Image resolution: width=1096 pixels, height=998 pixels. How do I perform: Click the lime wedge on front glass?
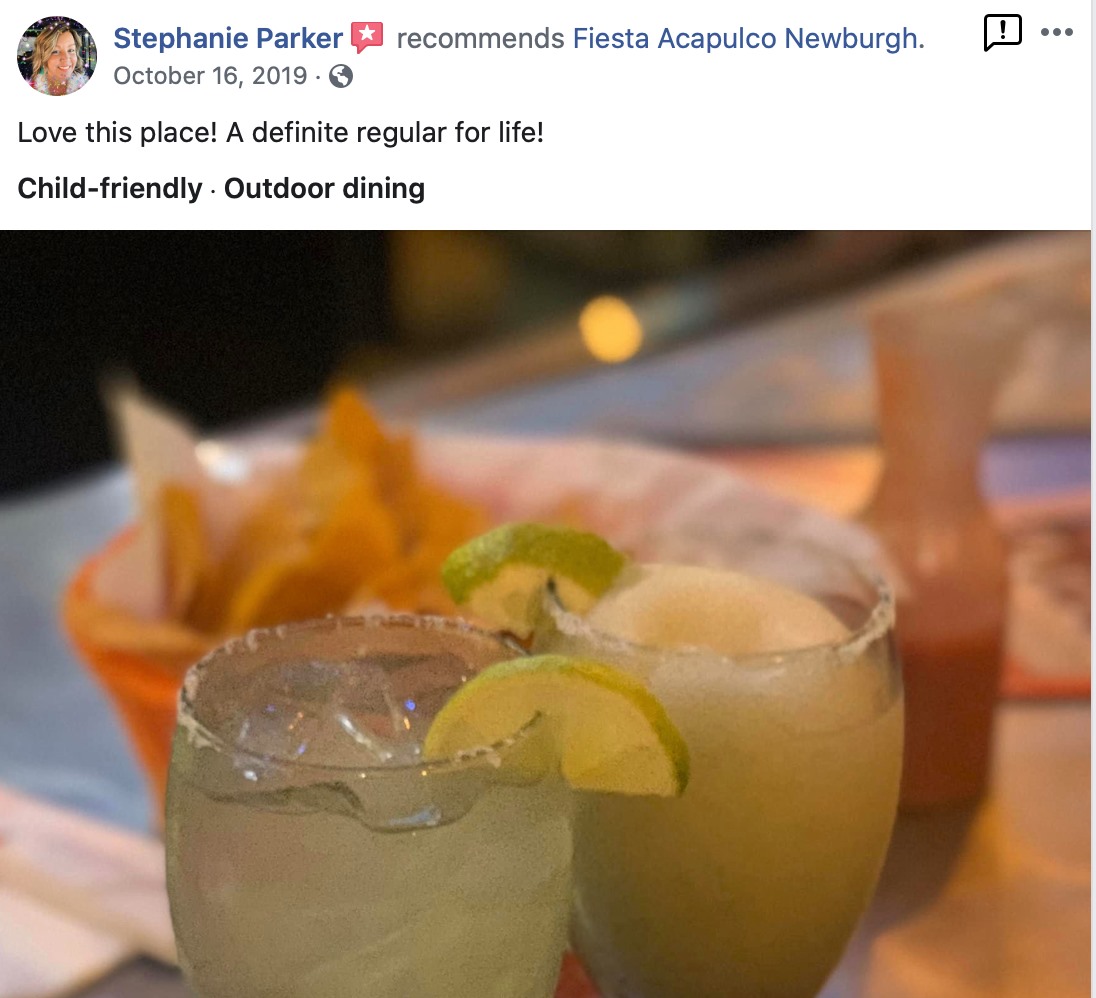559,725
